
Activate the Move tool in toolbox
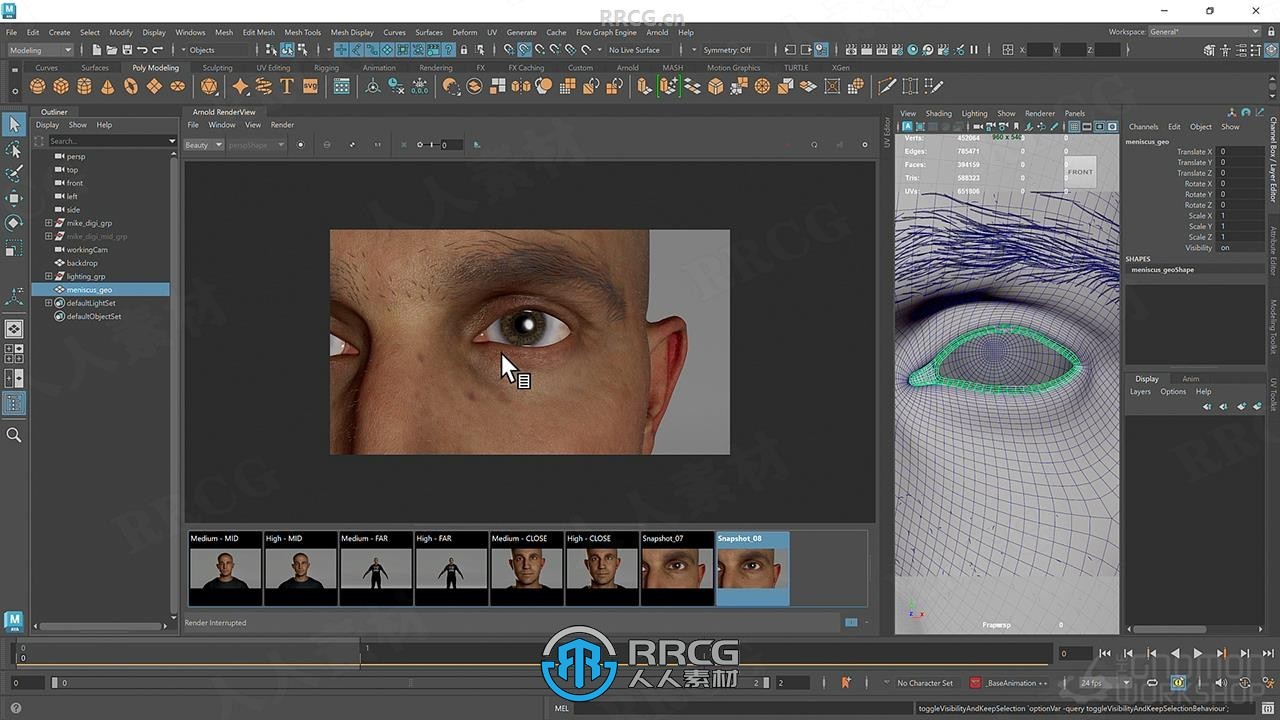[14, 198]
